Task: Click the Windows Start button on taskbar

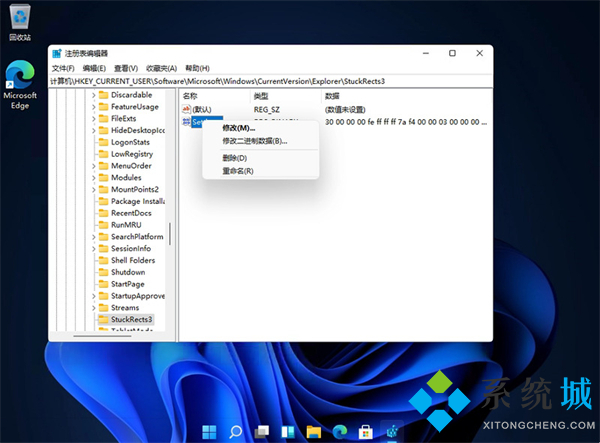Action: [209, 432]
